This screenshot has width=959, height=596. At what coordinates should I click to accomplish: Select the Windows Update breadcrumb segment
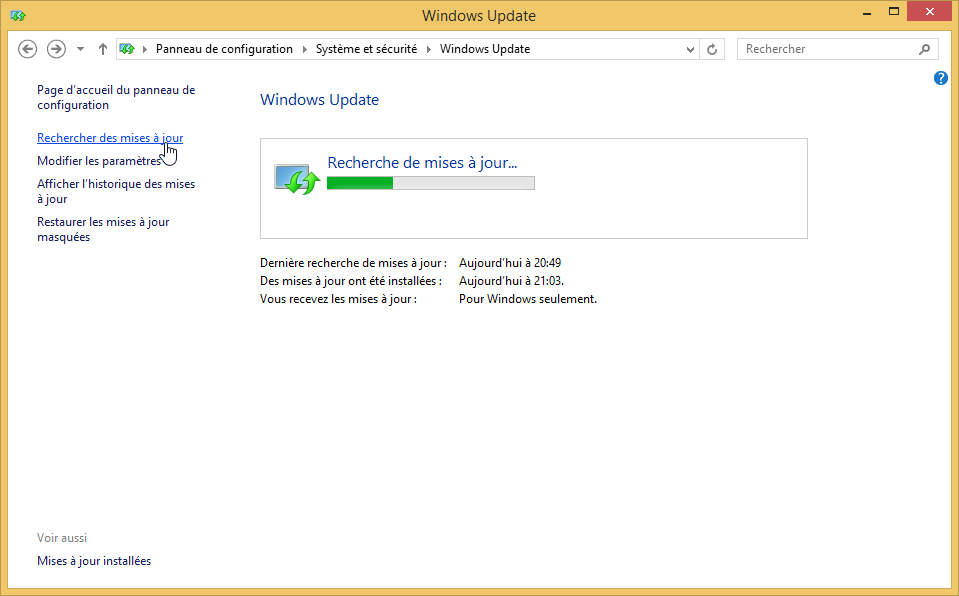pos(485,49)
